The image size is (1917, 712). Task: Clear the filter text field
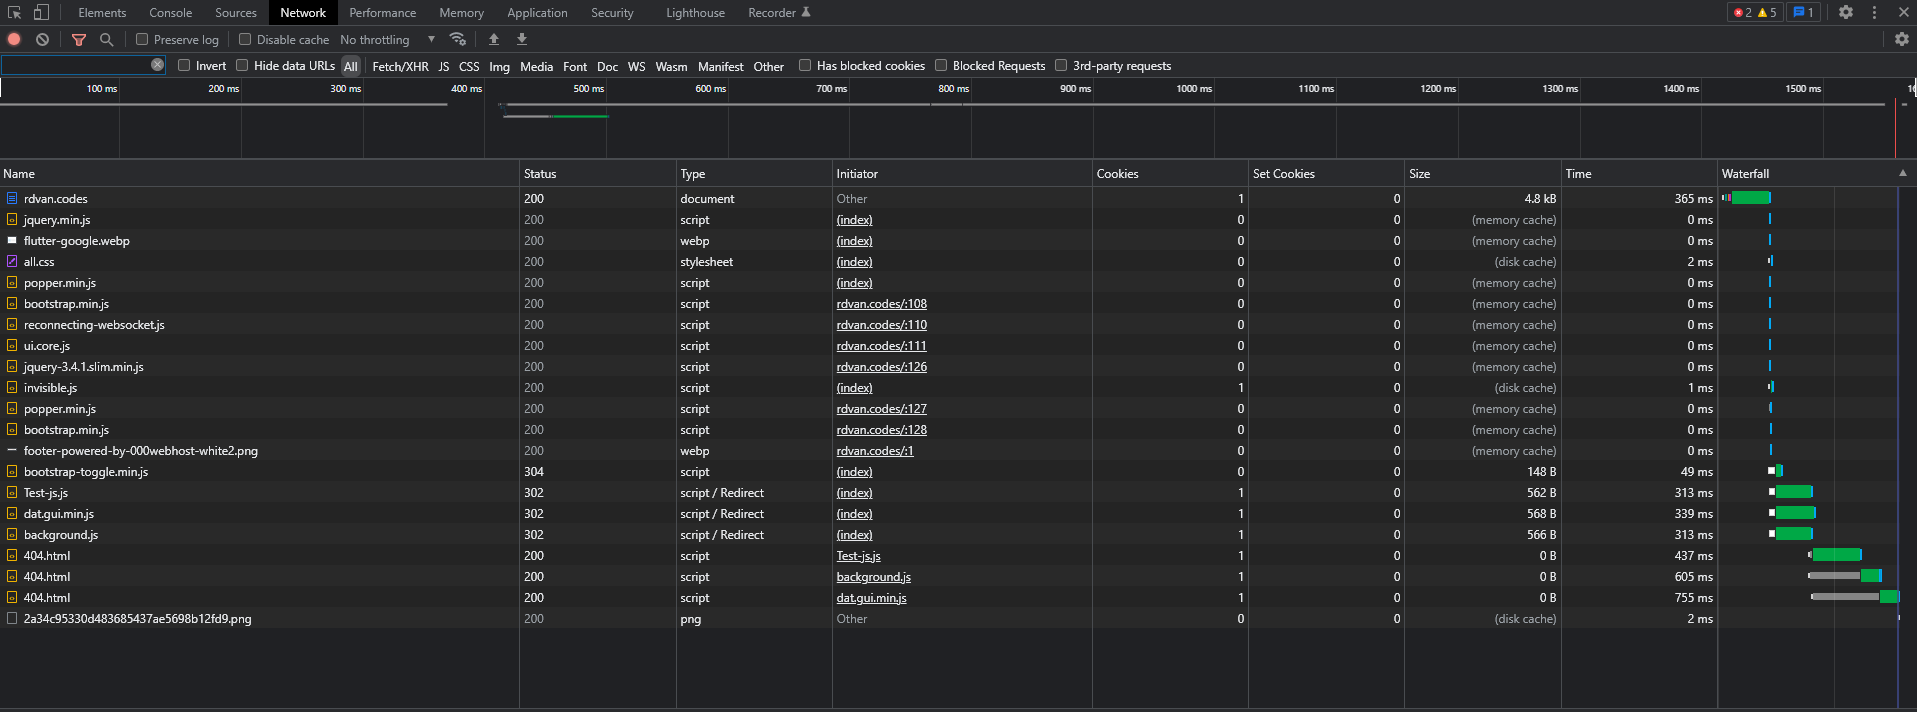157,64
